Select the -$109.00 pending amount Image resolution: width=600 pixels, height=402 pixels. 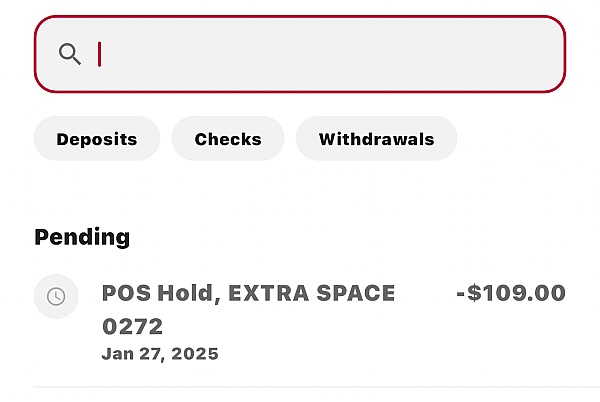click(511, 293)
